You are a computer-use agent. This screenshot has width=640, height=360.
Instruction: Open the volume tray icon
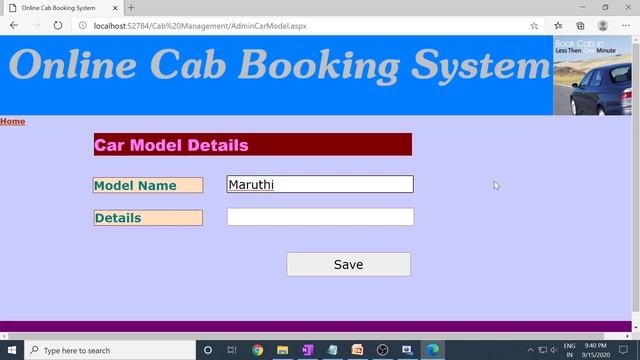click(x=554, y=350)
